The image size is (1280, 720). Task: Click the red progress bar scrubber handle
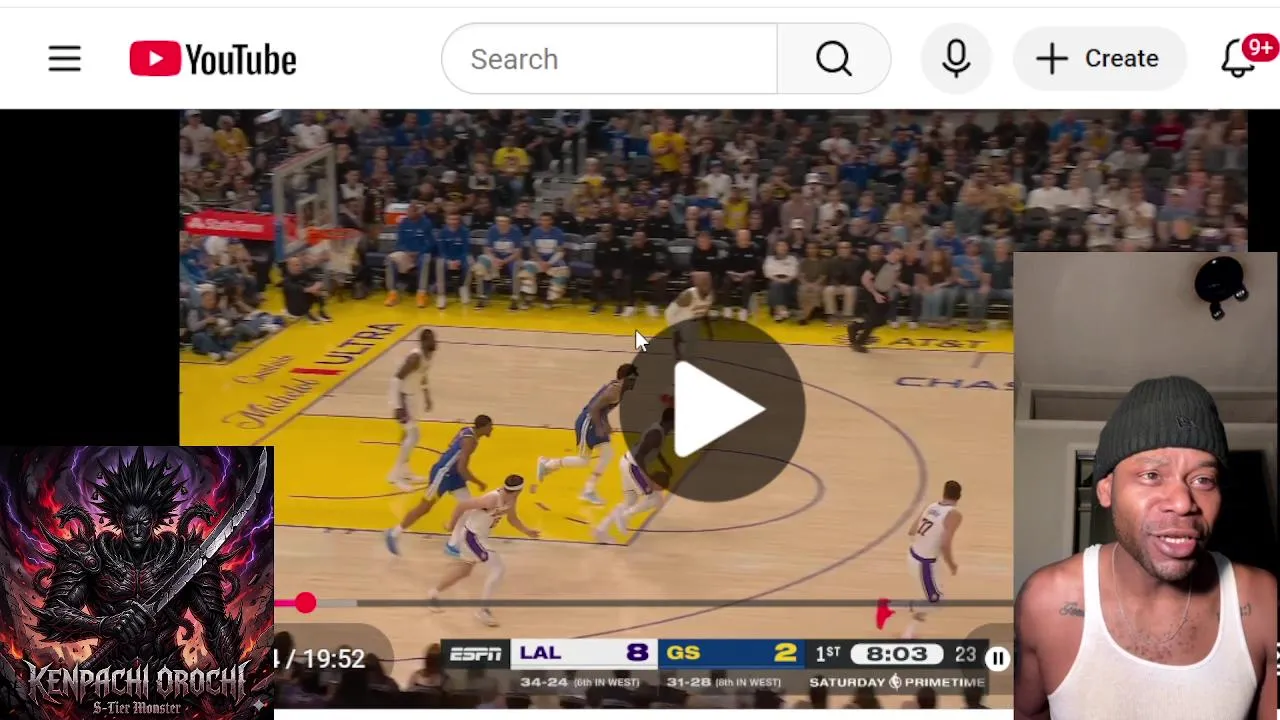(x=305, y=603)
